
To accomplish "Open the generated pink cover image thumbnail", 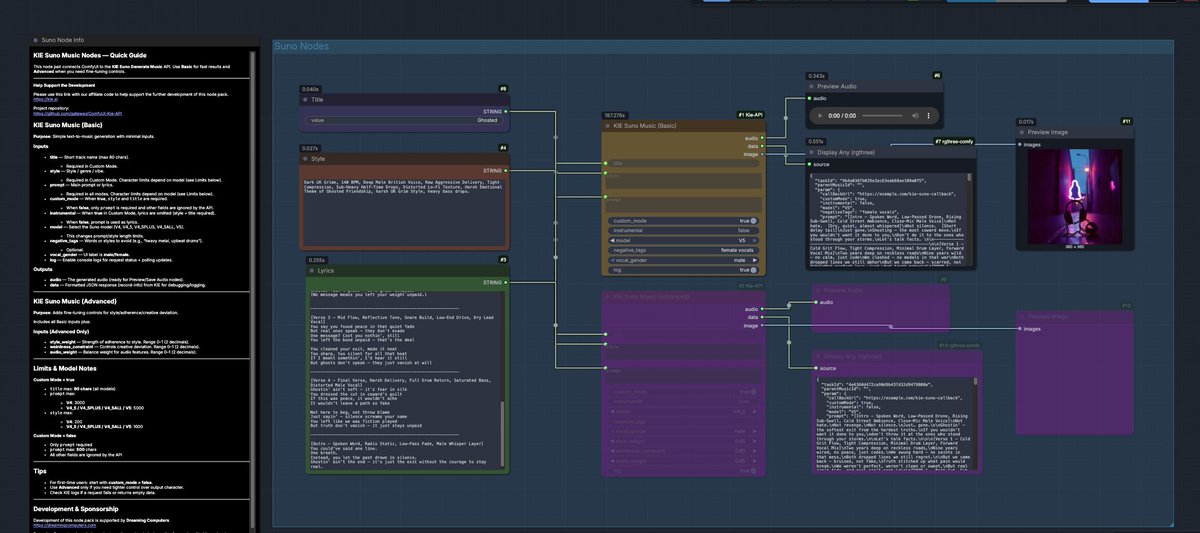I will click(1076, 196).
